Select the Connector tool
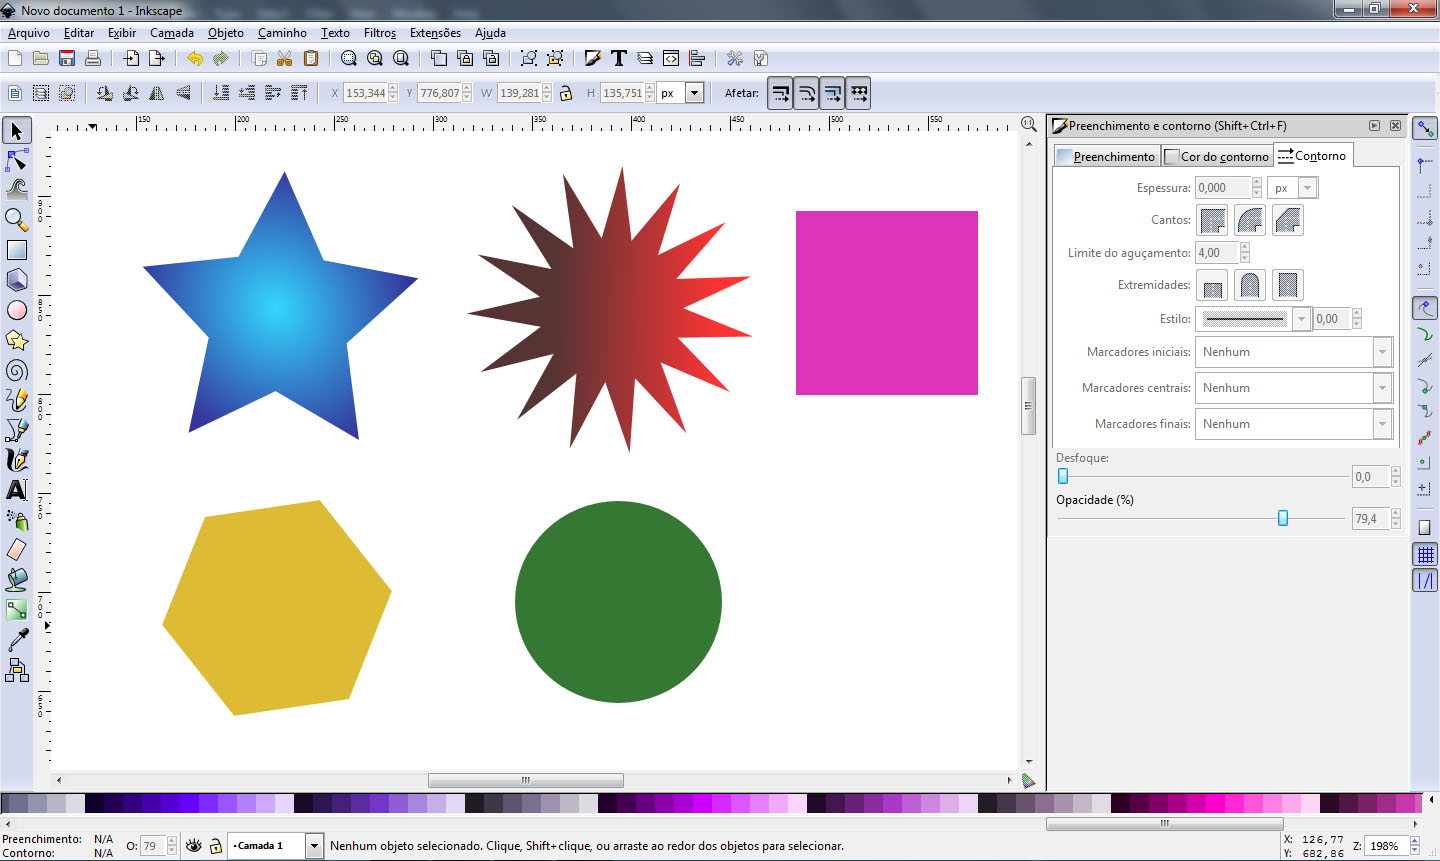This screenshot has height=861, width=1440. (17, 670)
